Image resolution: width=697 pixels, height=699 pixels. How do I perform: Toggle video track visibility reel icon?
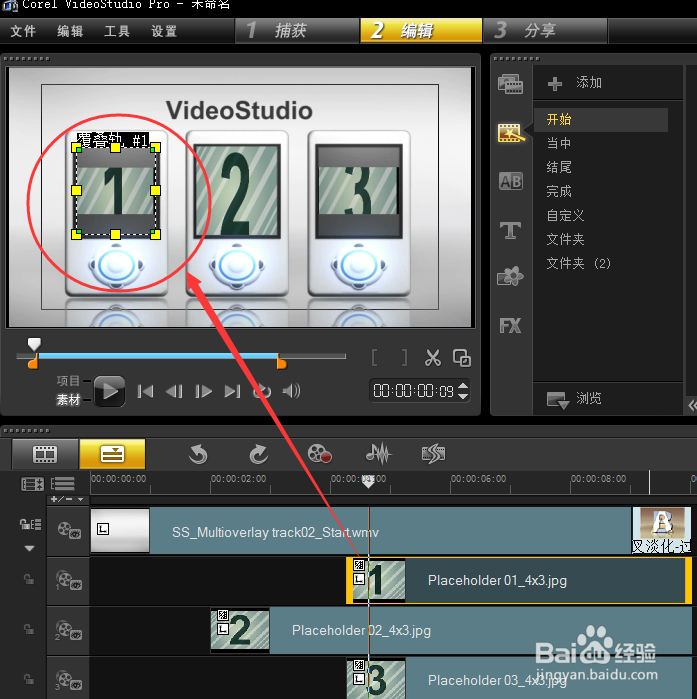click(x=69, y=530)
